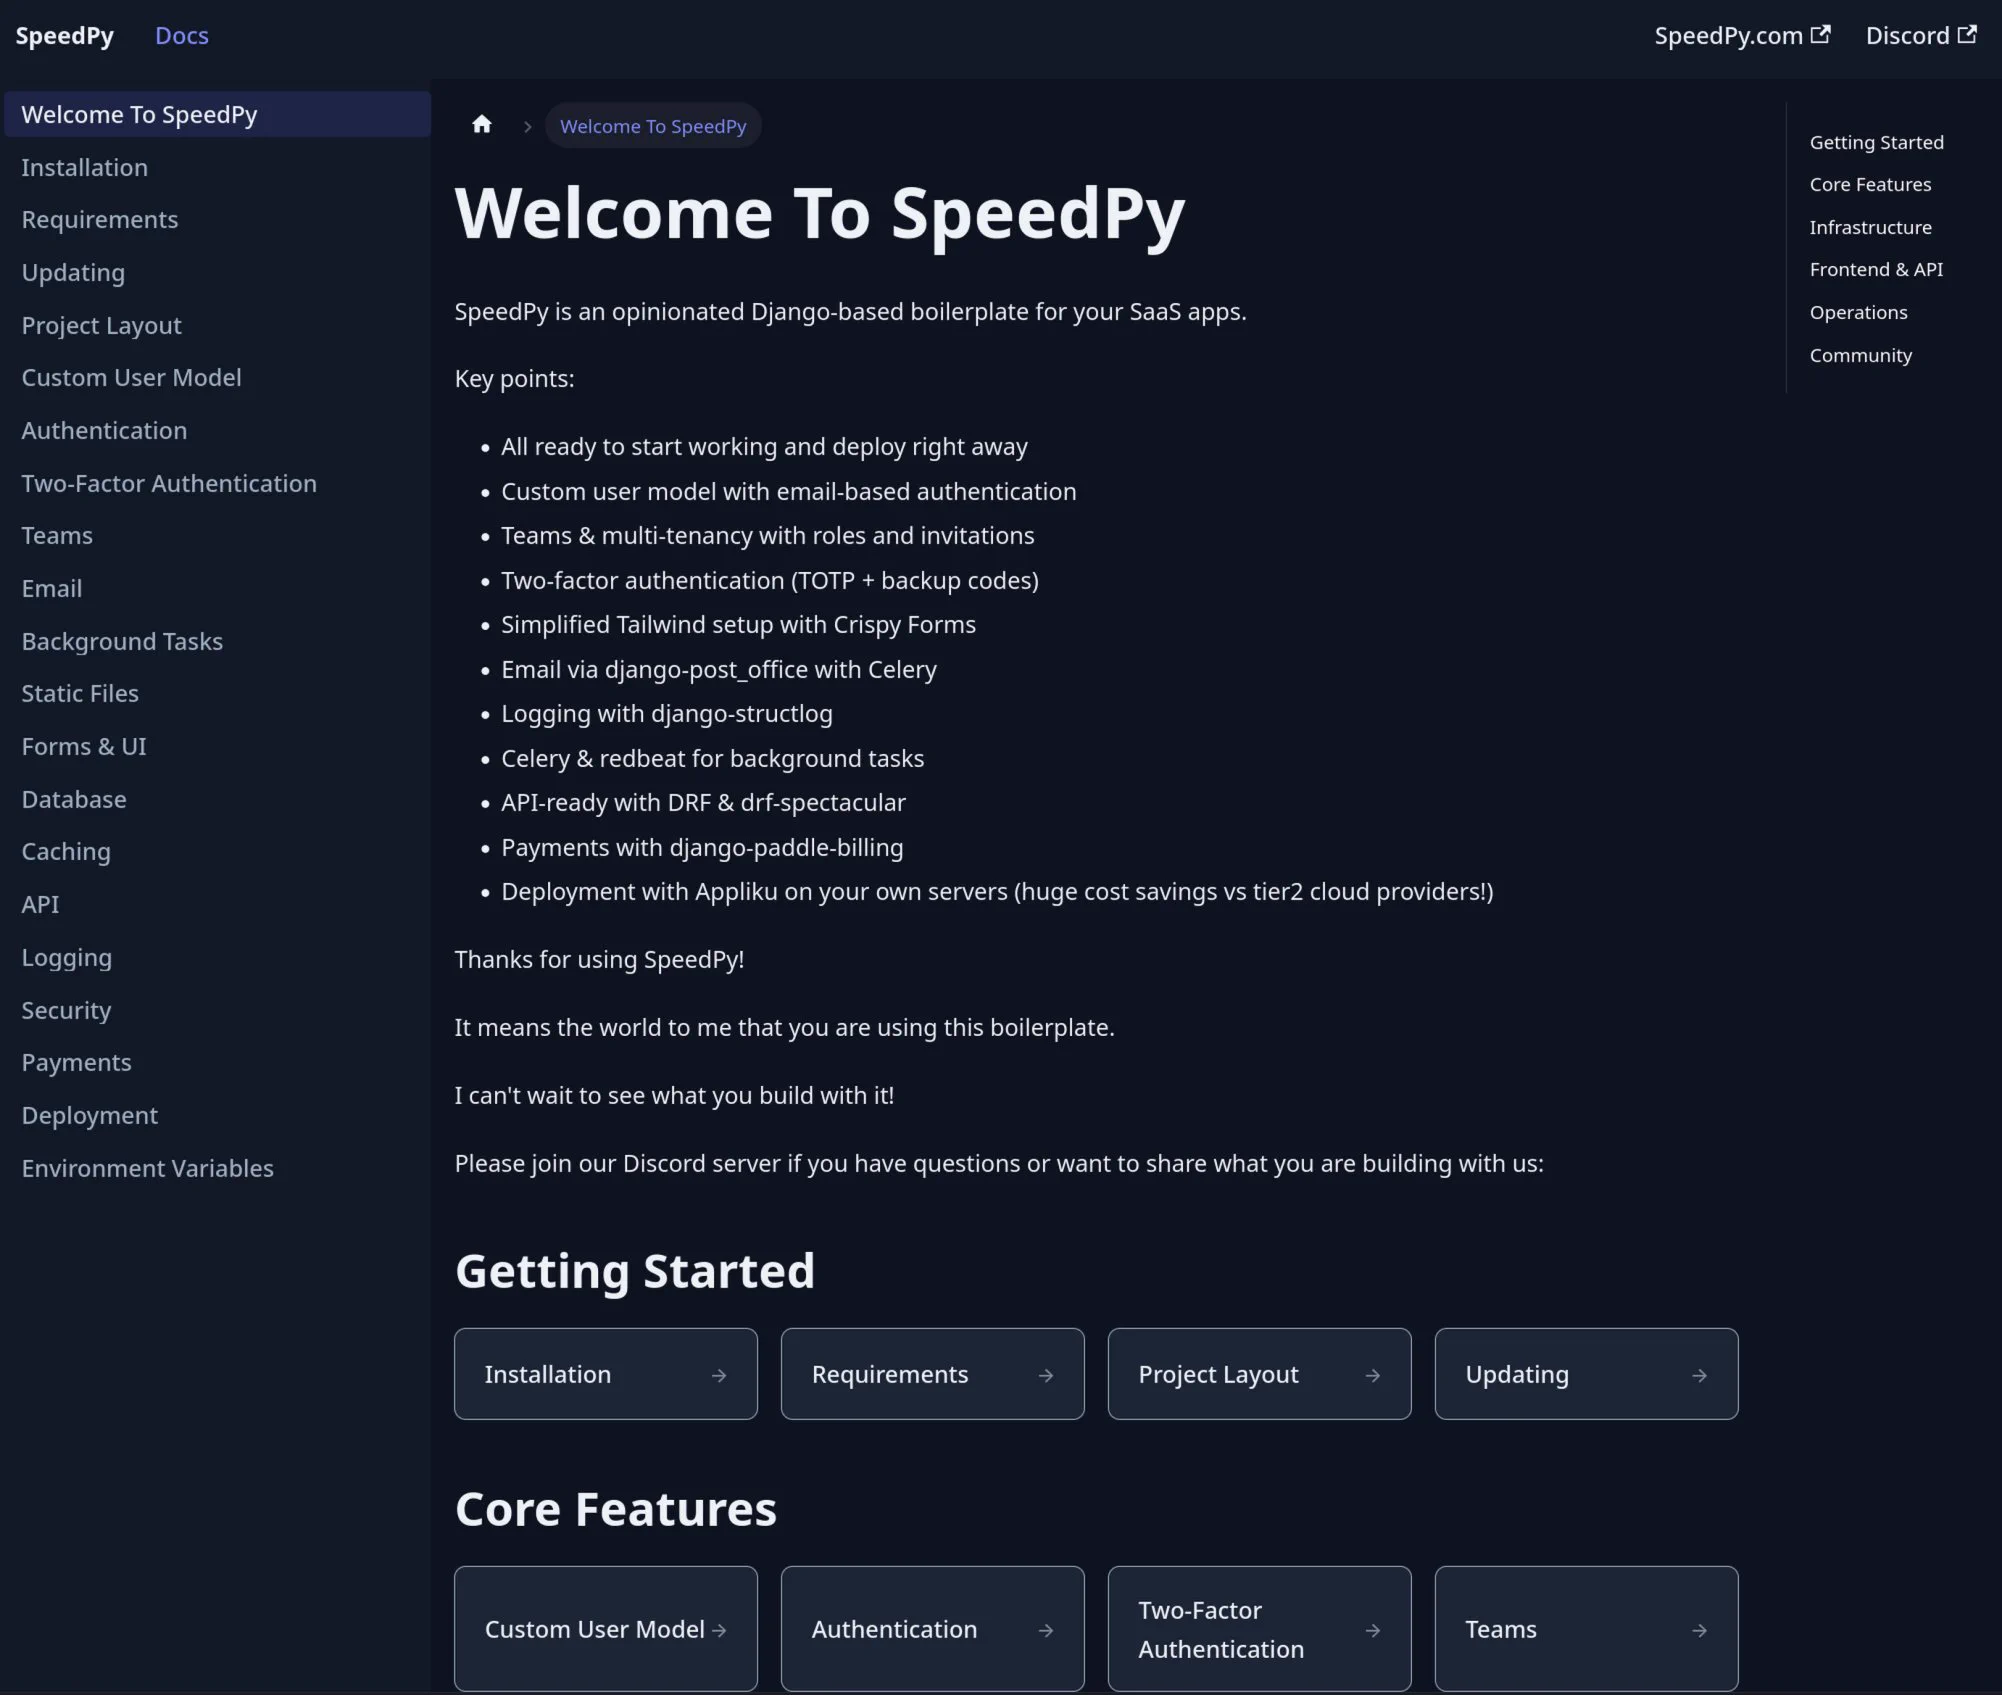Screen dimensions: 2002x1695
Task: Select the Docs tab in header
Action: (182, 36)
